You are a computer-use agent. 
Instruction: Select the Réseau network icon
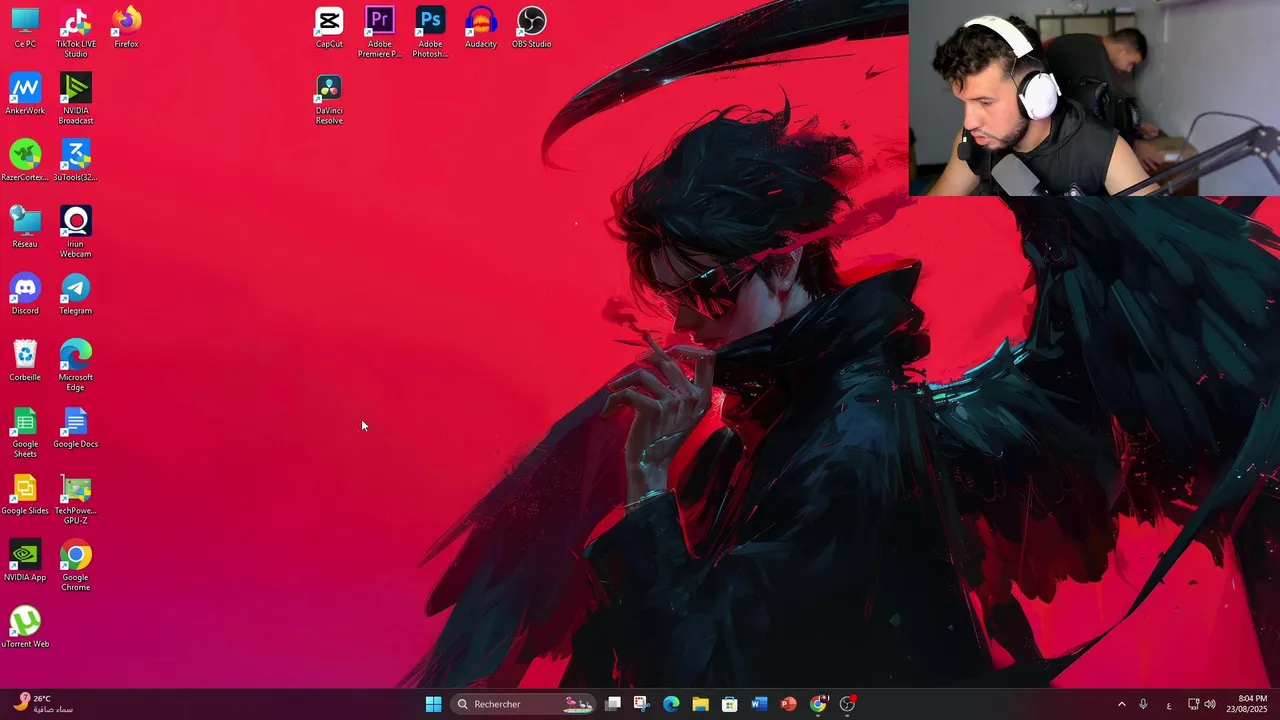tap(25, 227)
